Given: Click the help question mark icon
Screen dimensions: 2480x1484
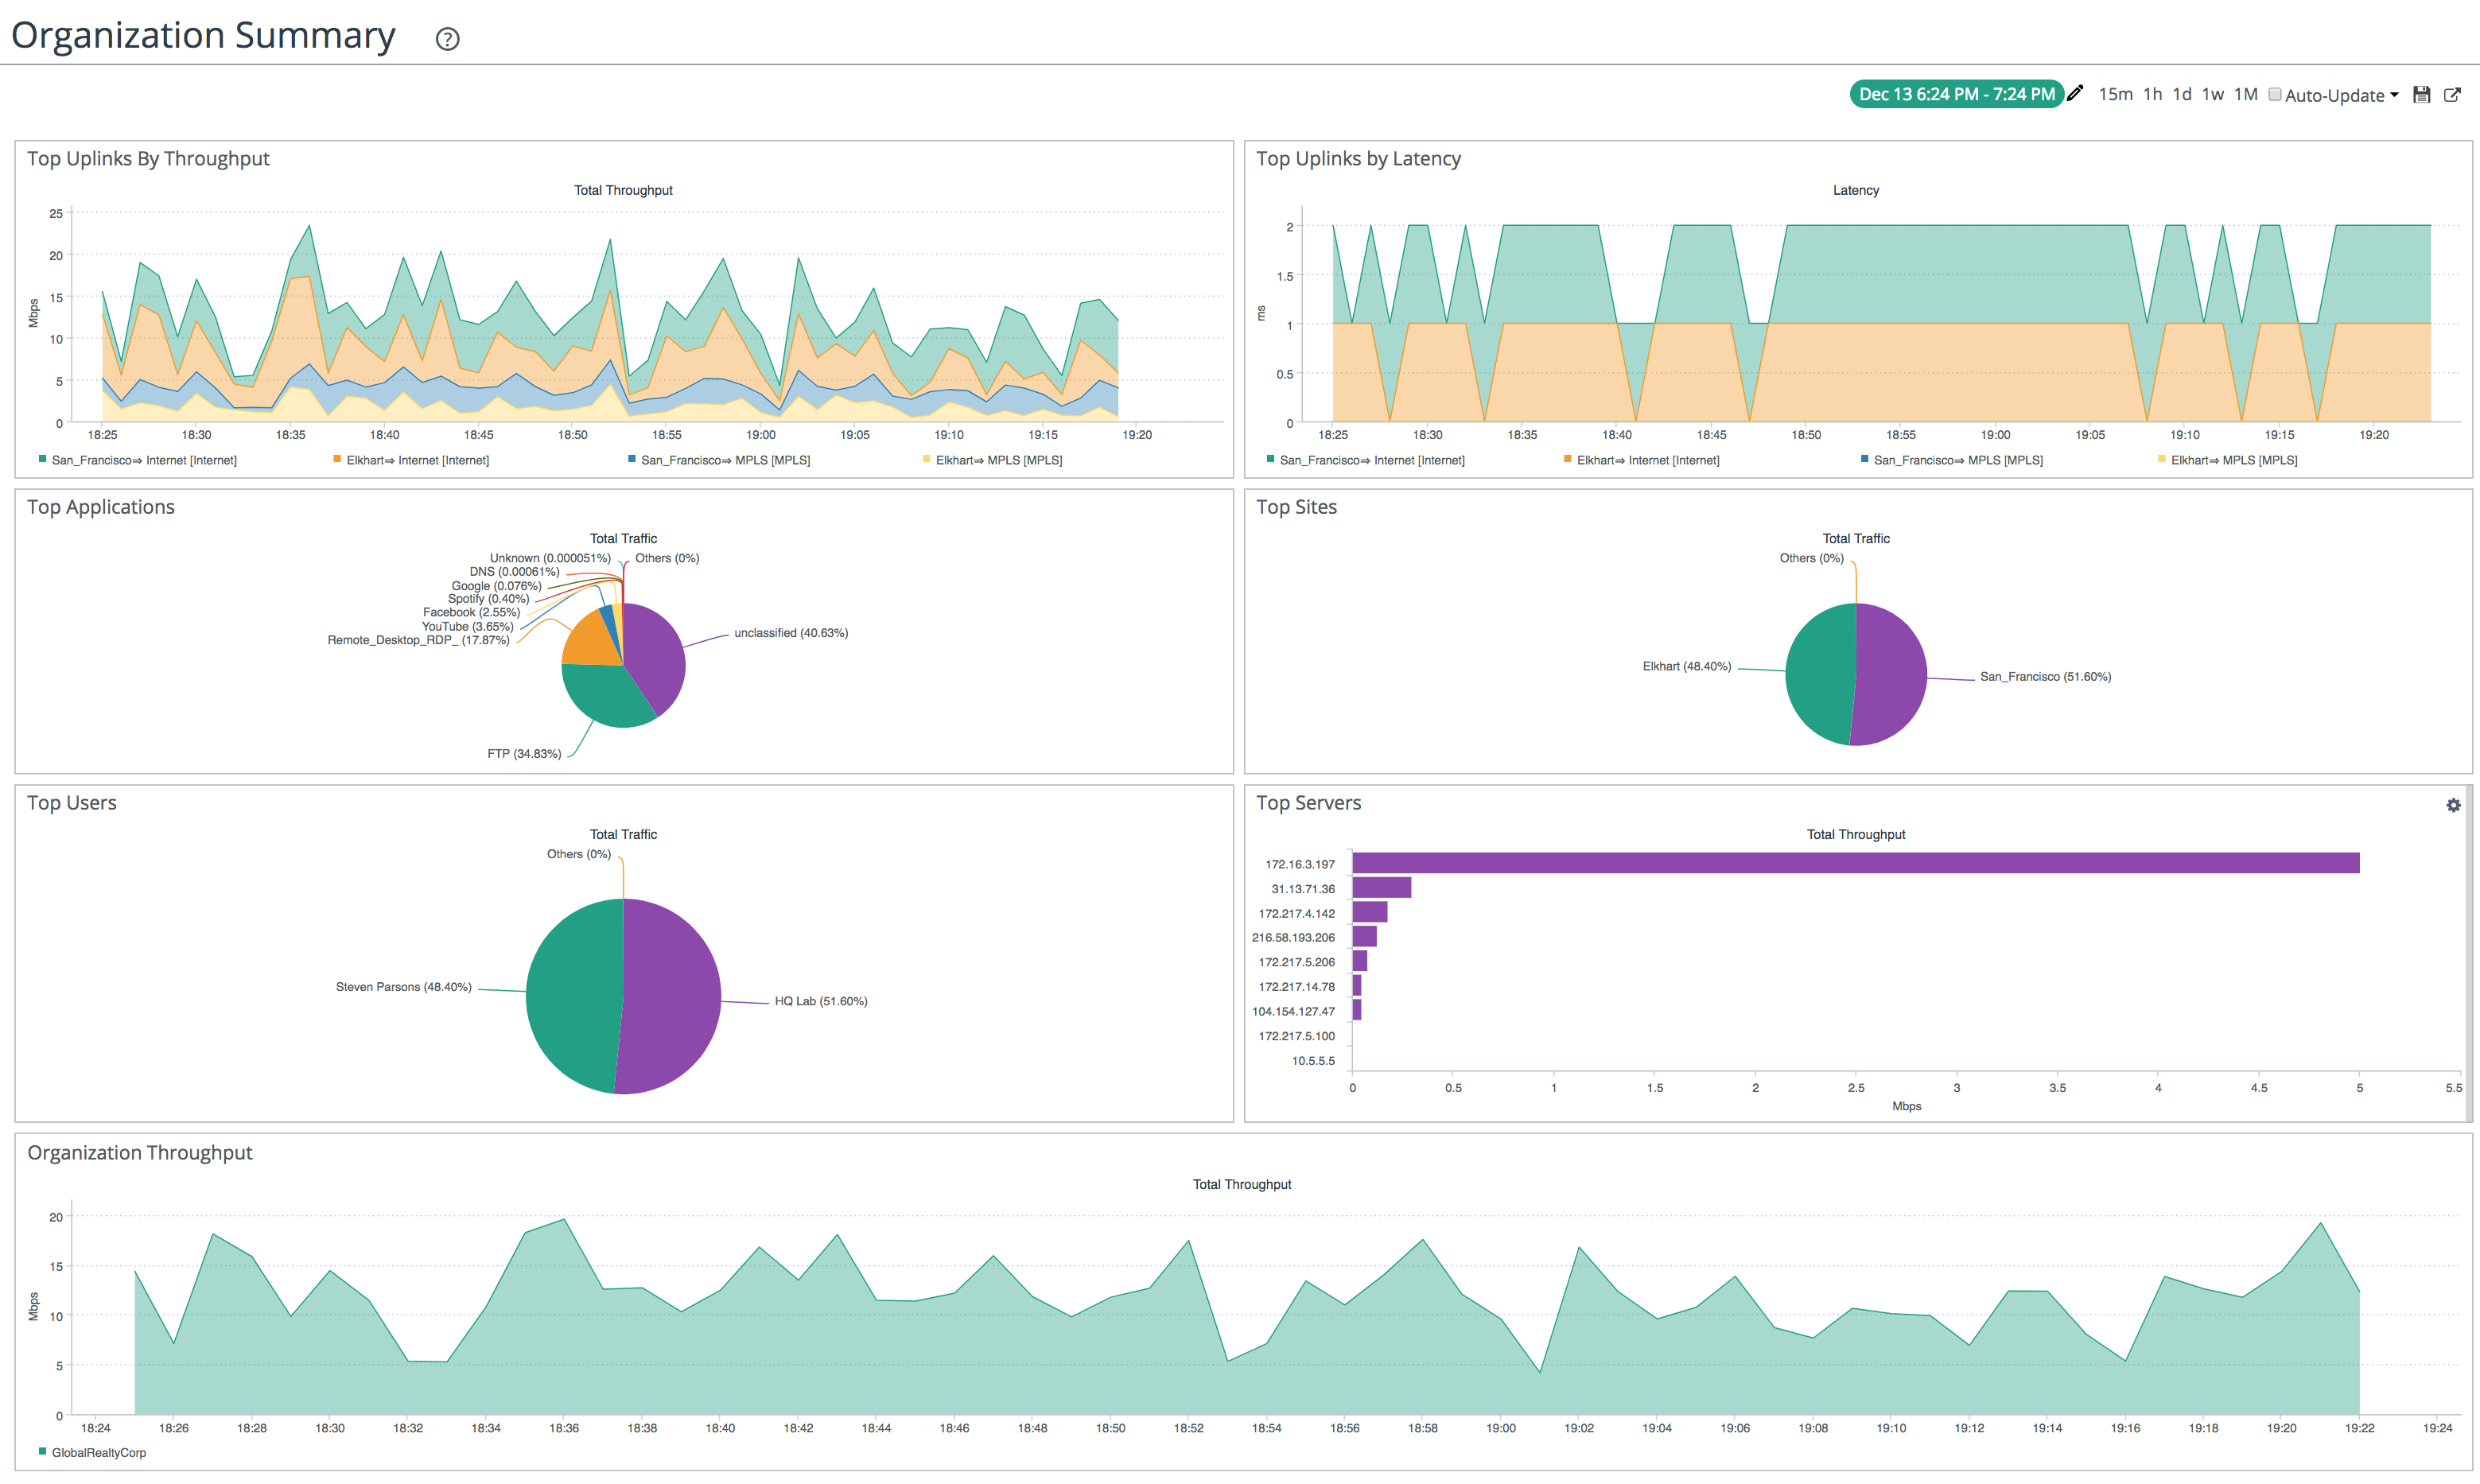Looking at the screenshot, I should (x=447, y=39).
